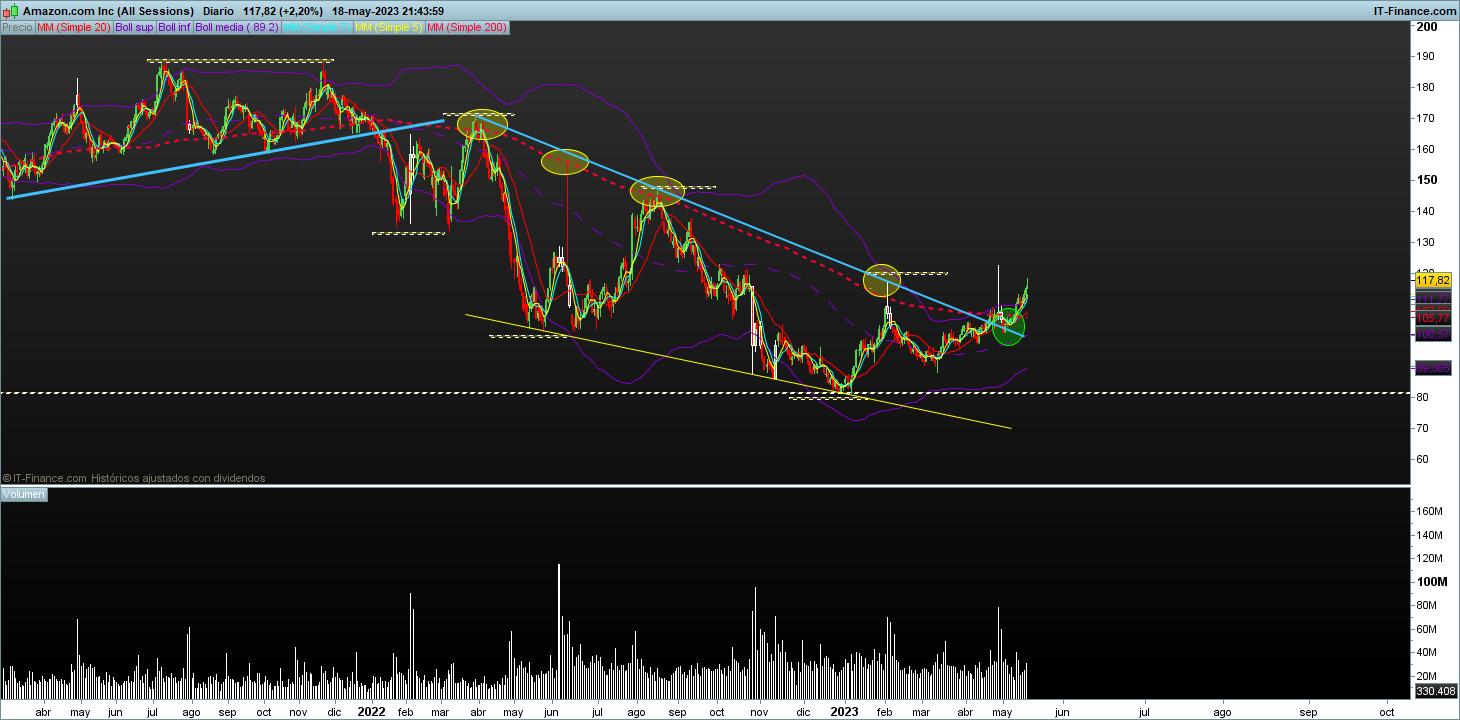Click the green circle marker on the chart
Image resolution: width=1460 pixels, height=720 pixels.
tap(1008, 328)
